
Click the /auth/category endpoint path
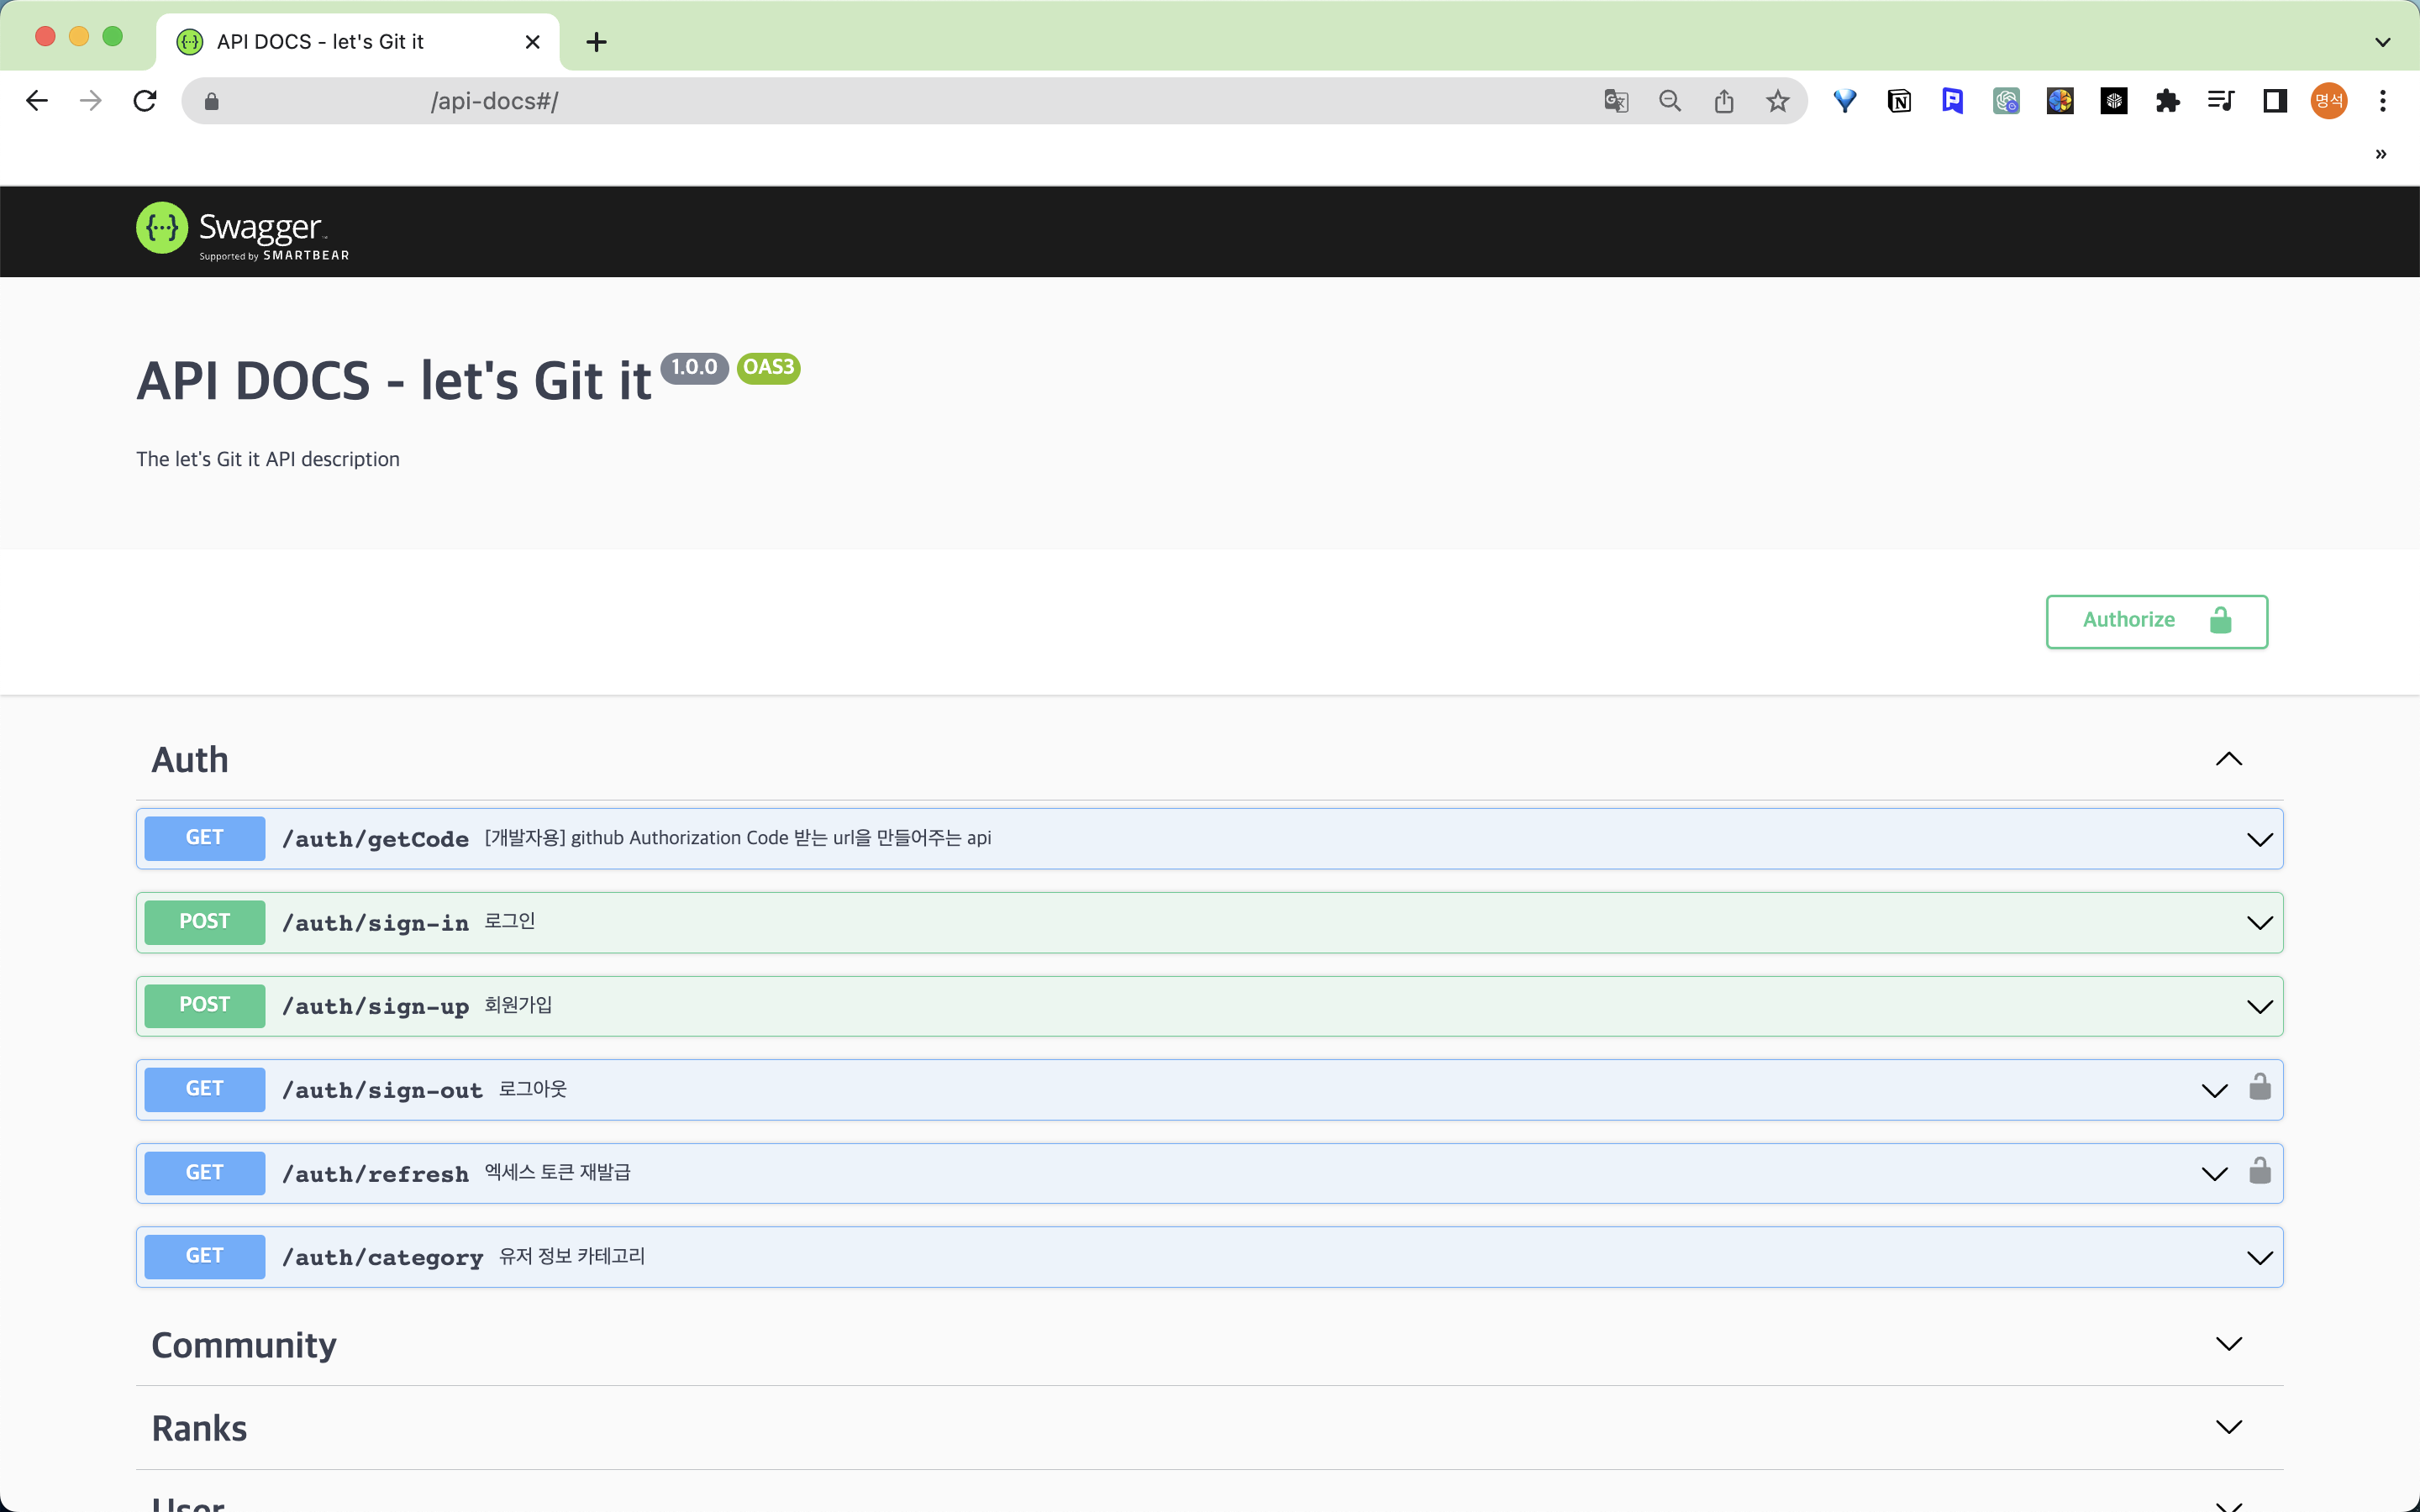click(382, 1257)
